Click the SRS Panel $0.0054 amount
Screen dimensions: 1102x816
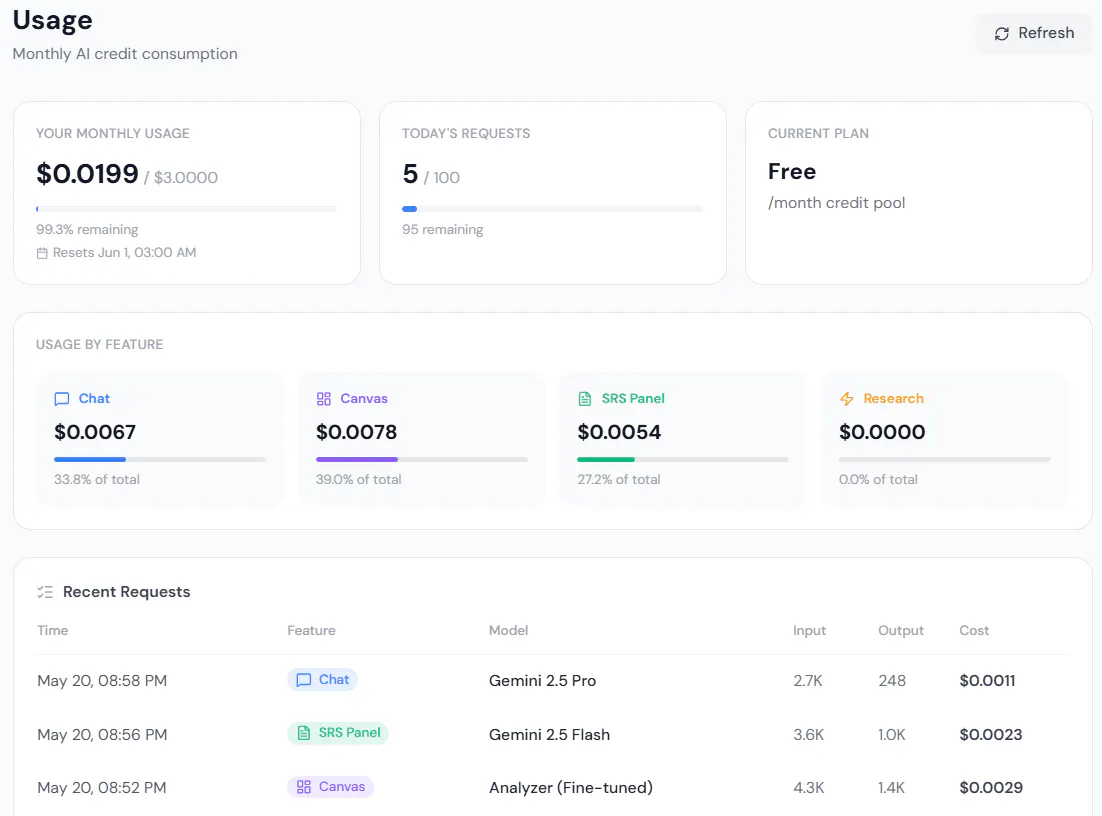point(619,432)
